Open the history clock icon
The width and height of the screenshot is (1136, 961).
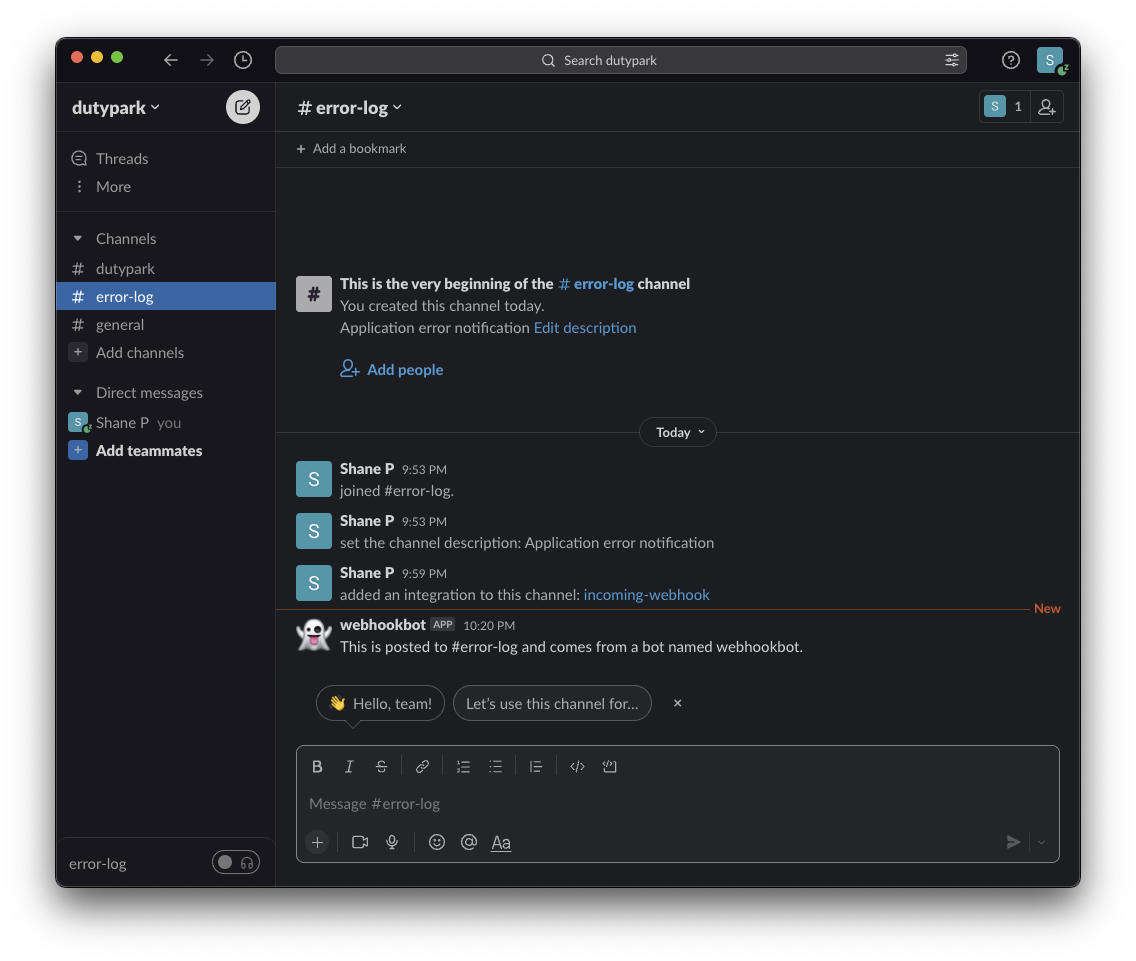tap(243, 60)
